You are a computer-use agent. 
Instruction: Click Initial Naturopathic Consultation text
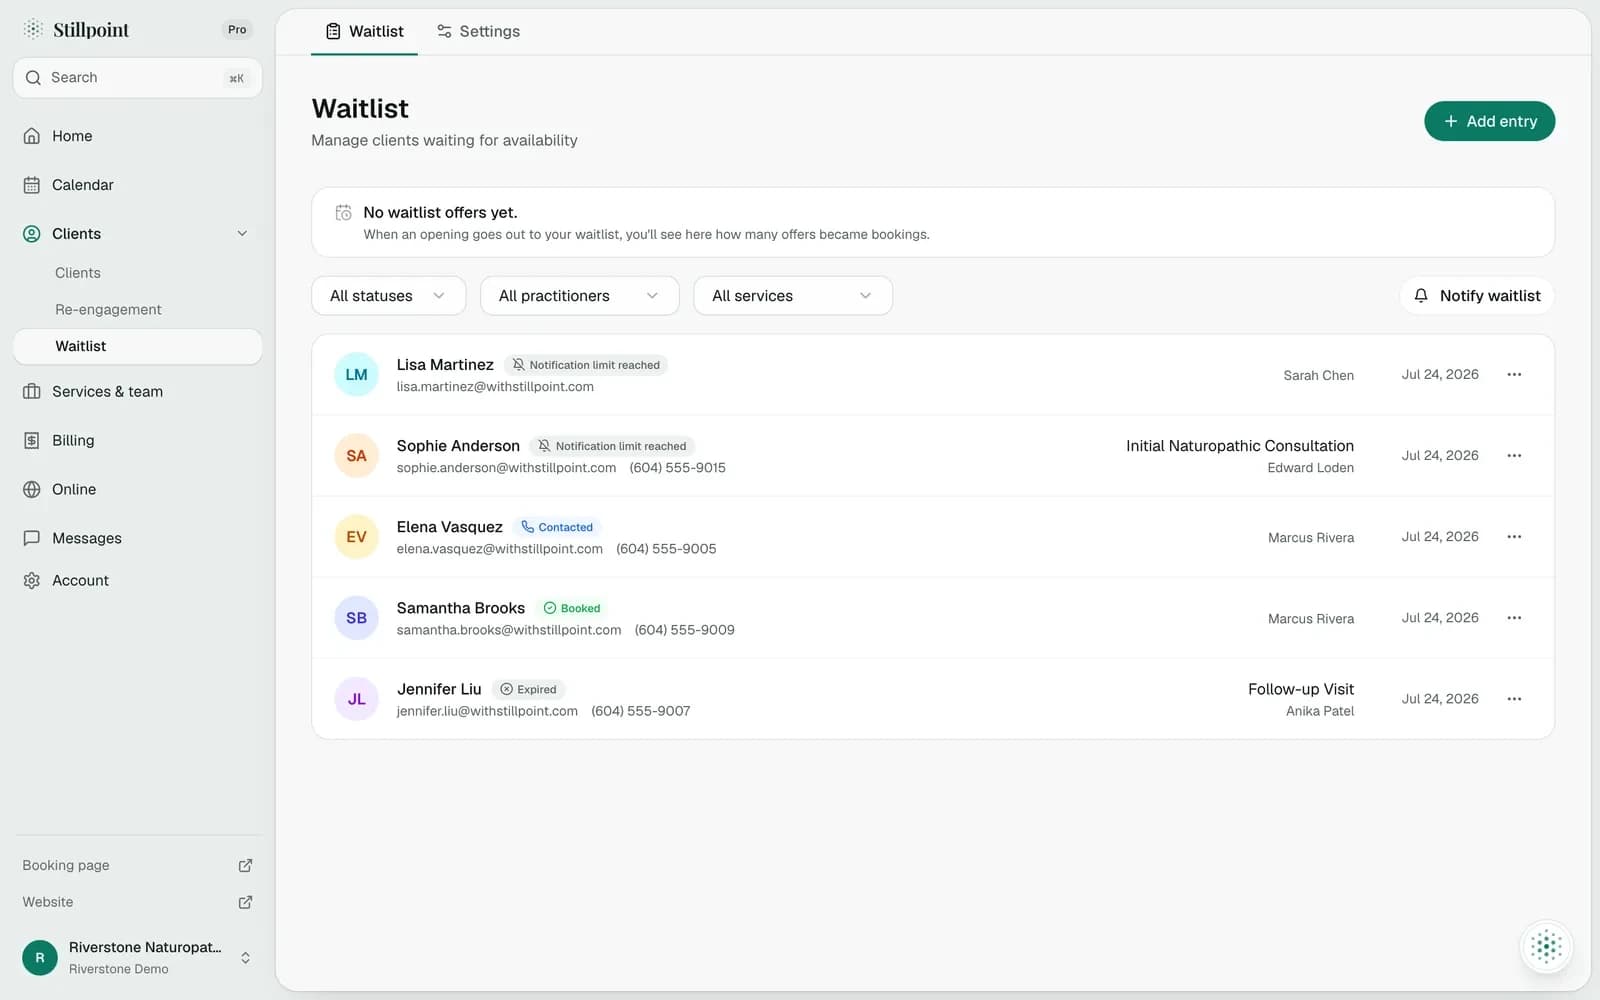pos(1240,446)
